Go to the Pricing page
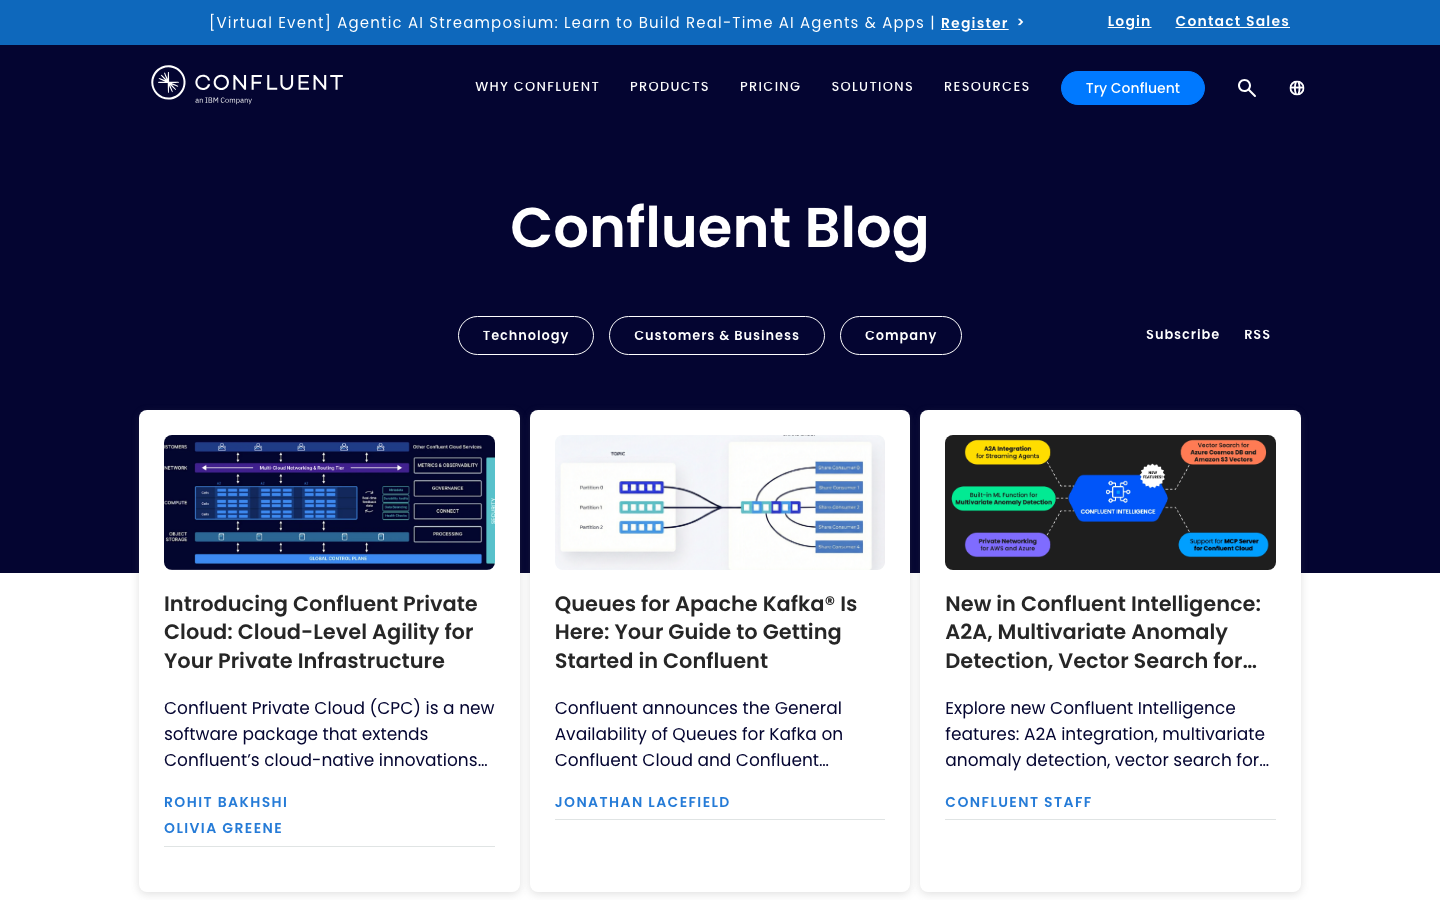Viewport: 1440px width, 900px height. click(x=770, y=87)
